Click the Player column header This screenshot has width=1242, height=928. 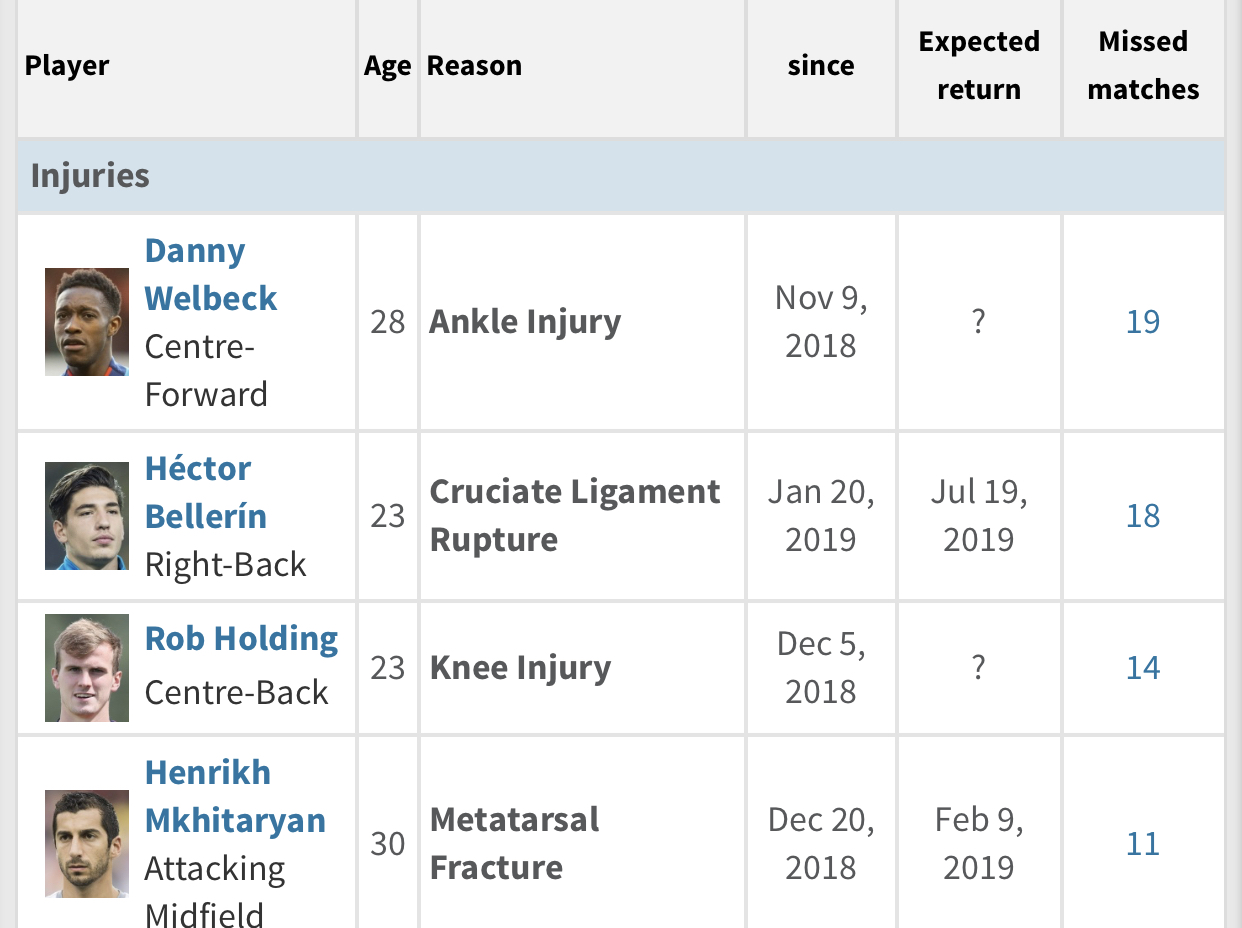click(x=67, y=66)
